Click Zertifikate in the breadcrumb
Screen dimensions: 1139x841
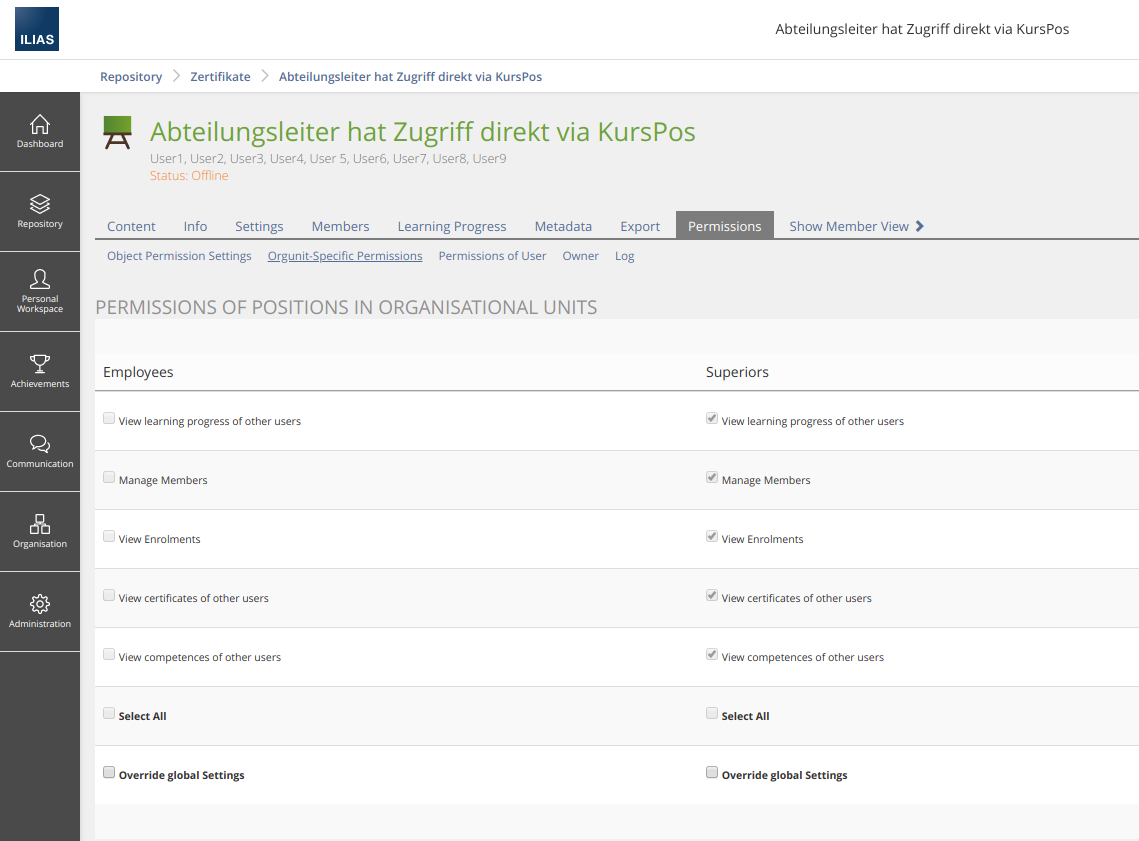click(x=220, y=77)
